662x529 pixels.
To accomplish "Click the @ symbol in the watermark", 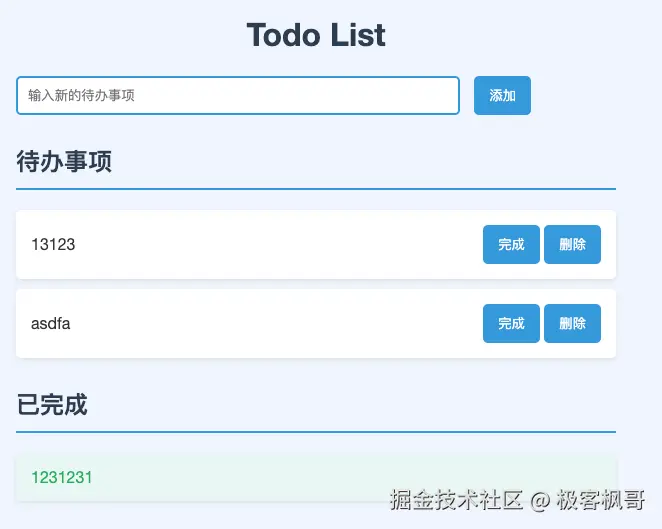I will coord(540,500).
